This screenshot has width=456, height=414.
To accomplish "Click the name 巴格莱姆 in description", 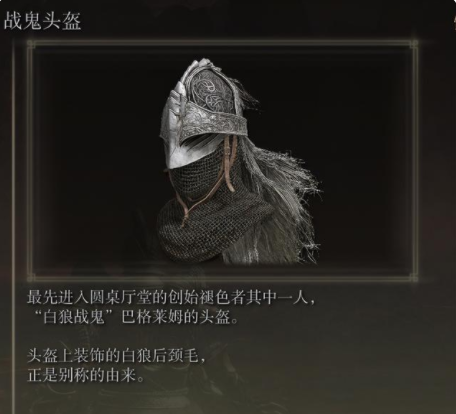I will click(x=151, y=317).
